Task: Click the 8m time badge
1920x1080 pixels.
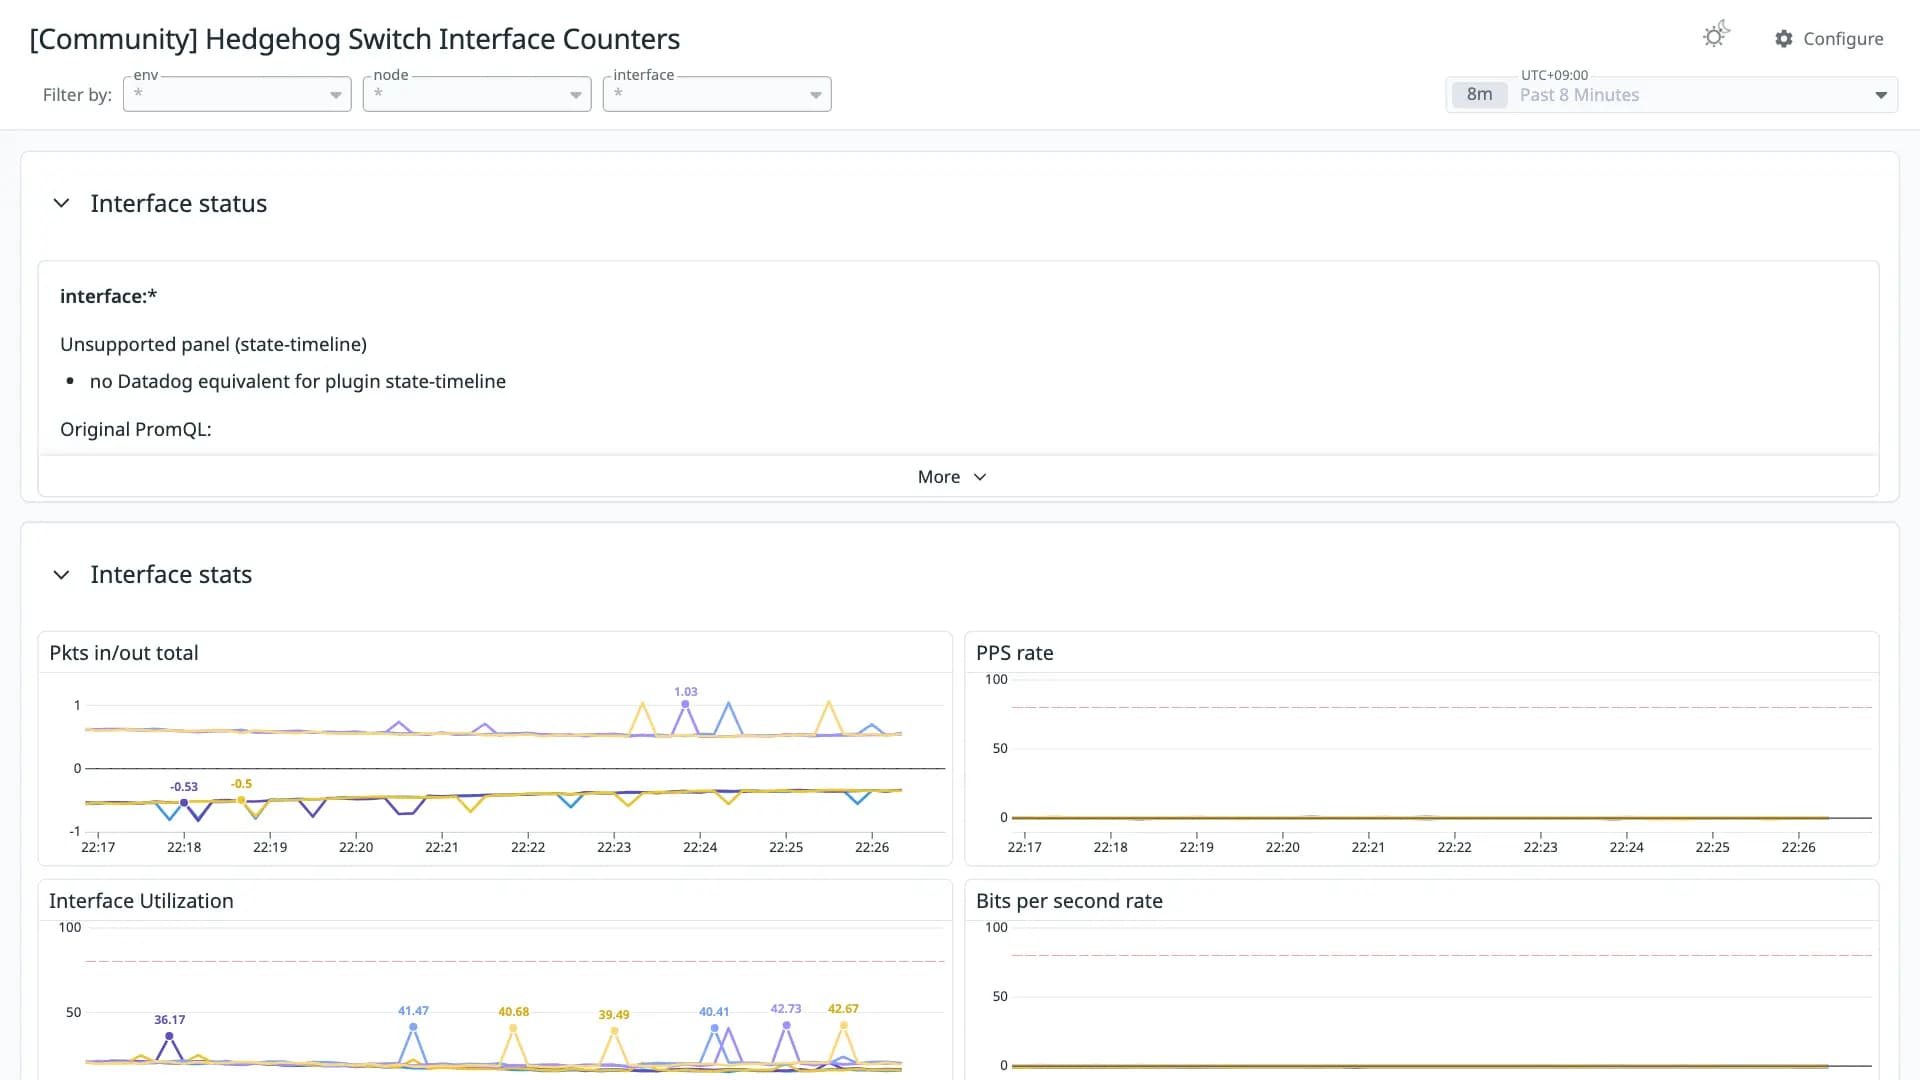Action: click(1479, 95)
